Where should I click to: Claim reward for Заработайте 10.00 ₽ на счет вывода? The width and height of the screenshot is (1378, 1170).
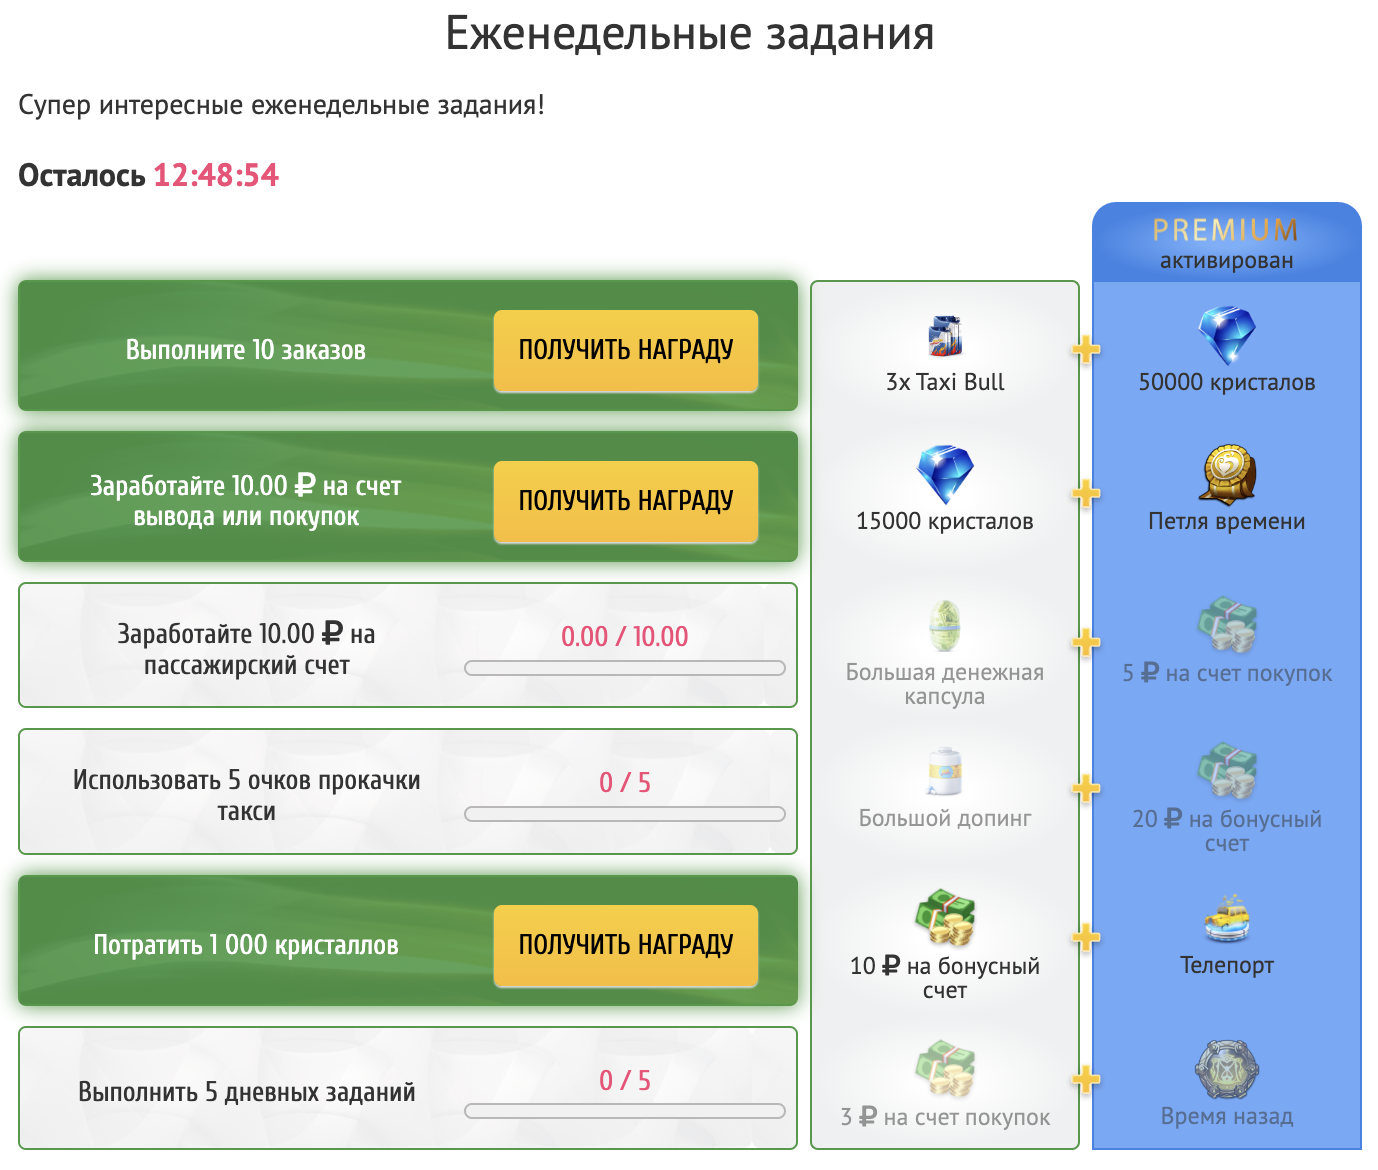pos(625,501)
